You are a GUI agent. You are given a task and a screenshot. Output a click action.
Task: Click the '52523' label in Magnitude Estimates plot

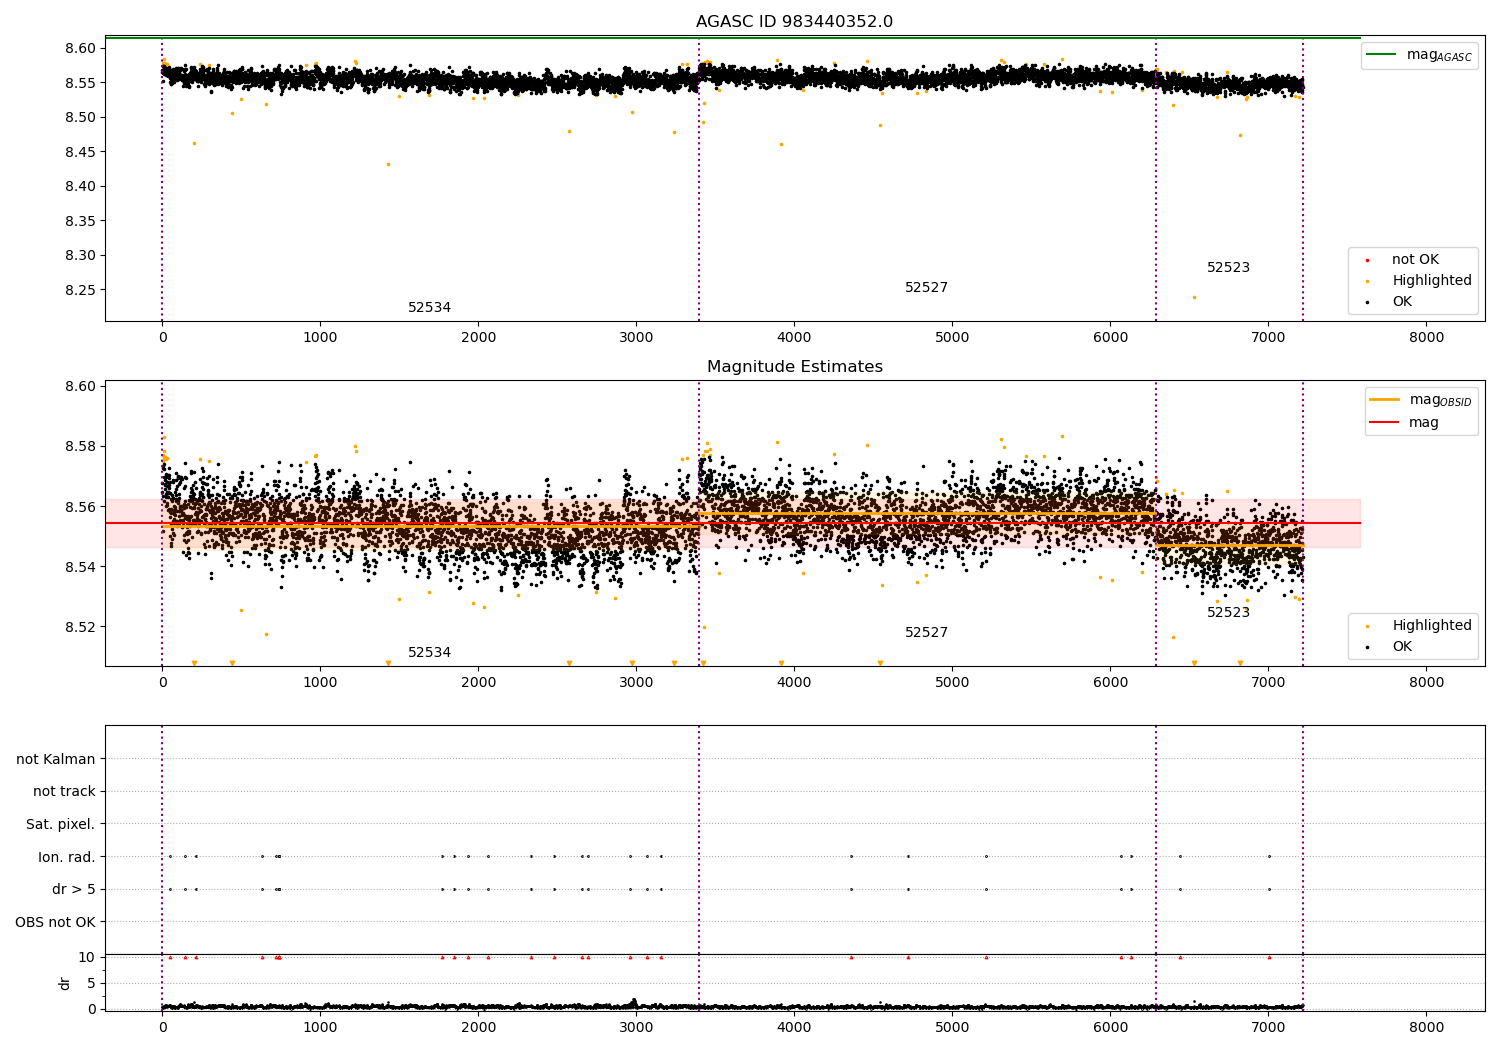point(1228,613)
